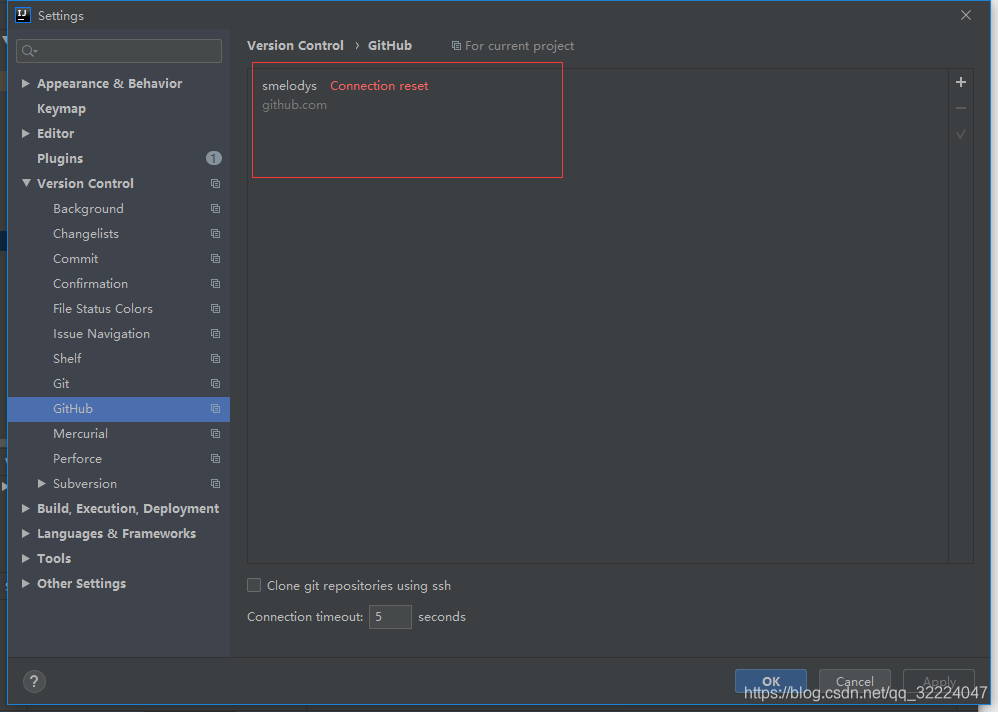Expand Other Settings section arrow
This screenshot has height=712, width=998.
[x=25, y=583]
